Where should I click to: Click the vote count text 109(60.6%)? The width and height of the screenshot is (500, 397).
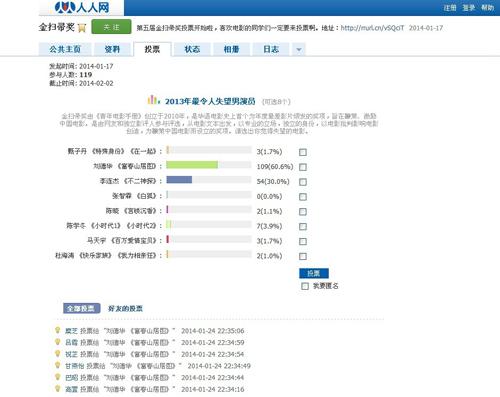point(275,167)
